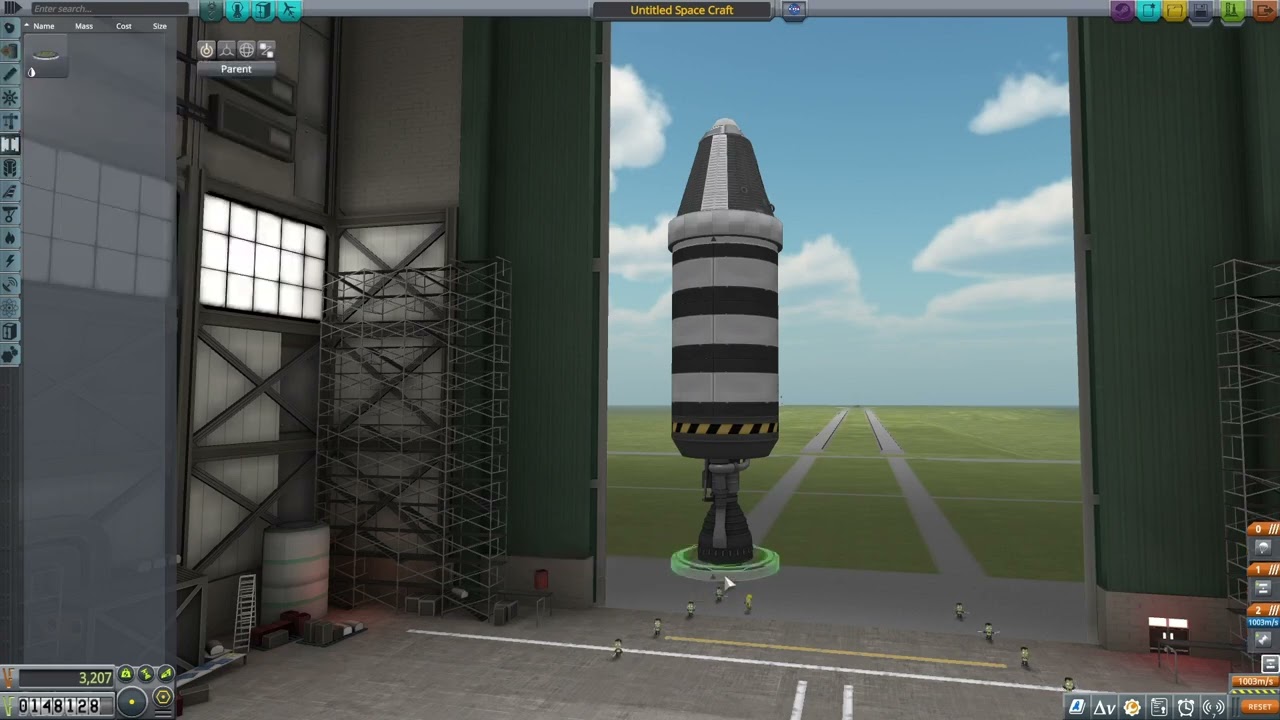Open the Structural parts category

pyautogui.click(x=10, y=121)
